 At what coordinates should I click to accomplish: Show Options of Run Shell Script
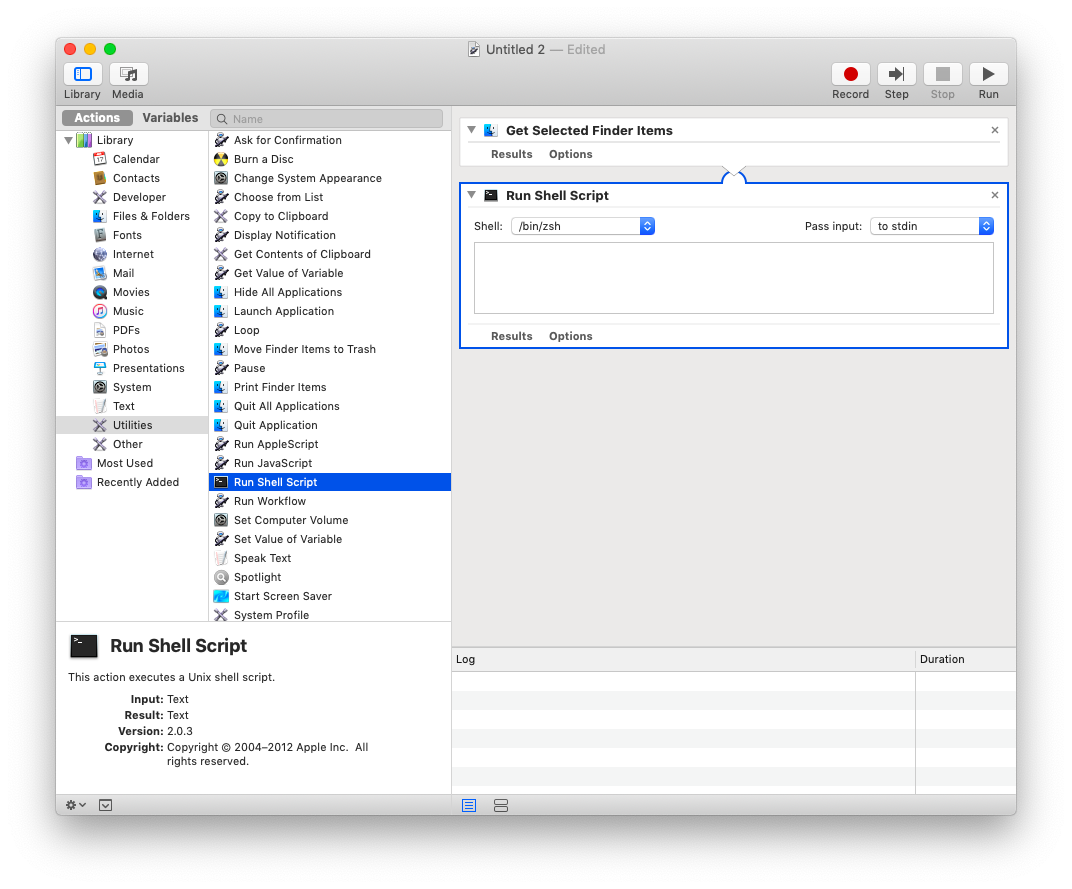(570, 336)
